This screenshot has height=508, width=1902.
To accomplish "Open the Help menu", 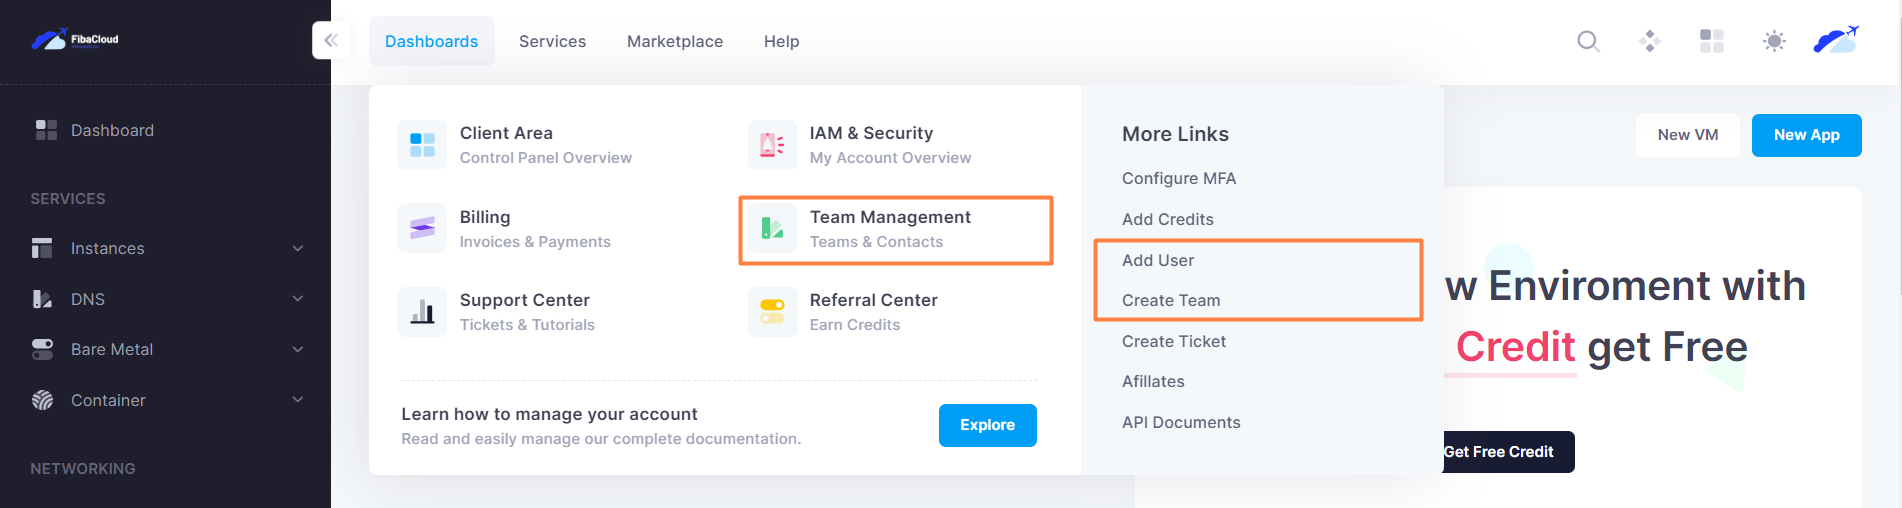I will pyautogui.click(x=782, y=41).
